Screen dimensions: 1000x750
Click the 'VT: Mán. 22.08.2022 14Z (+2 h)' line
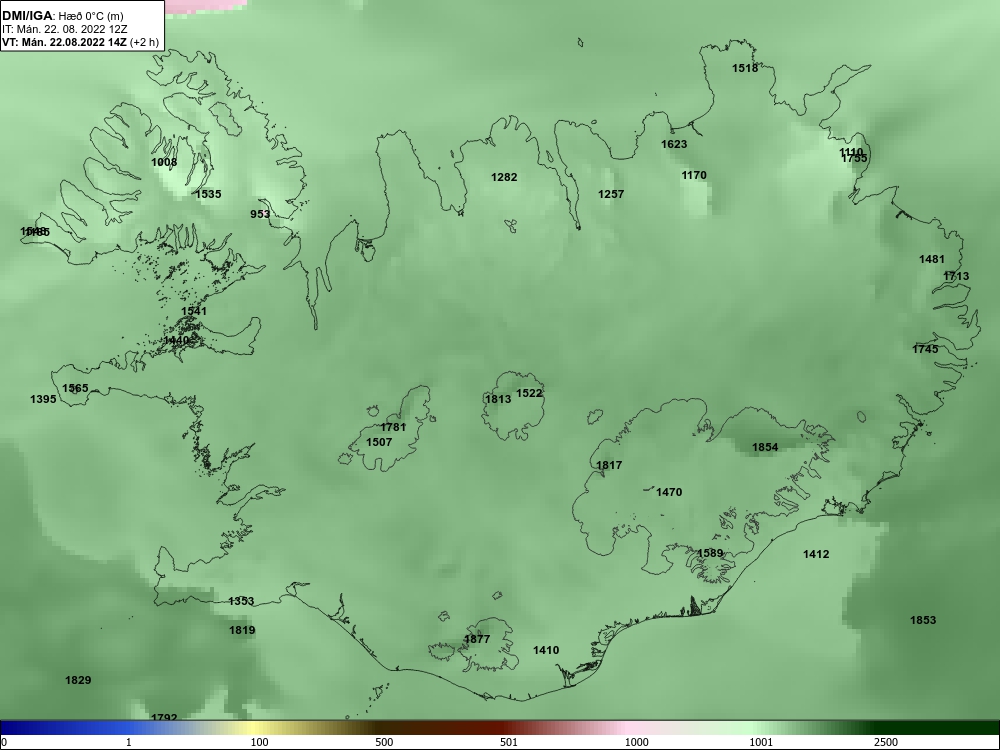pos(78,42)
